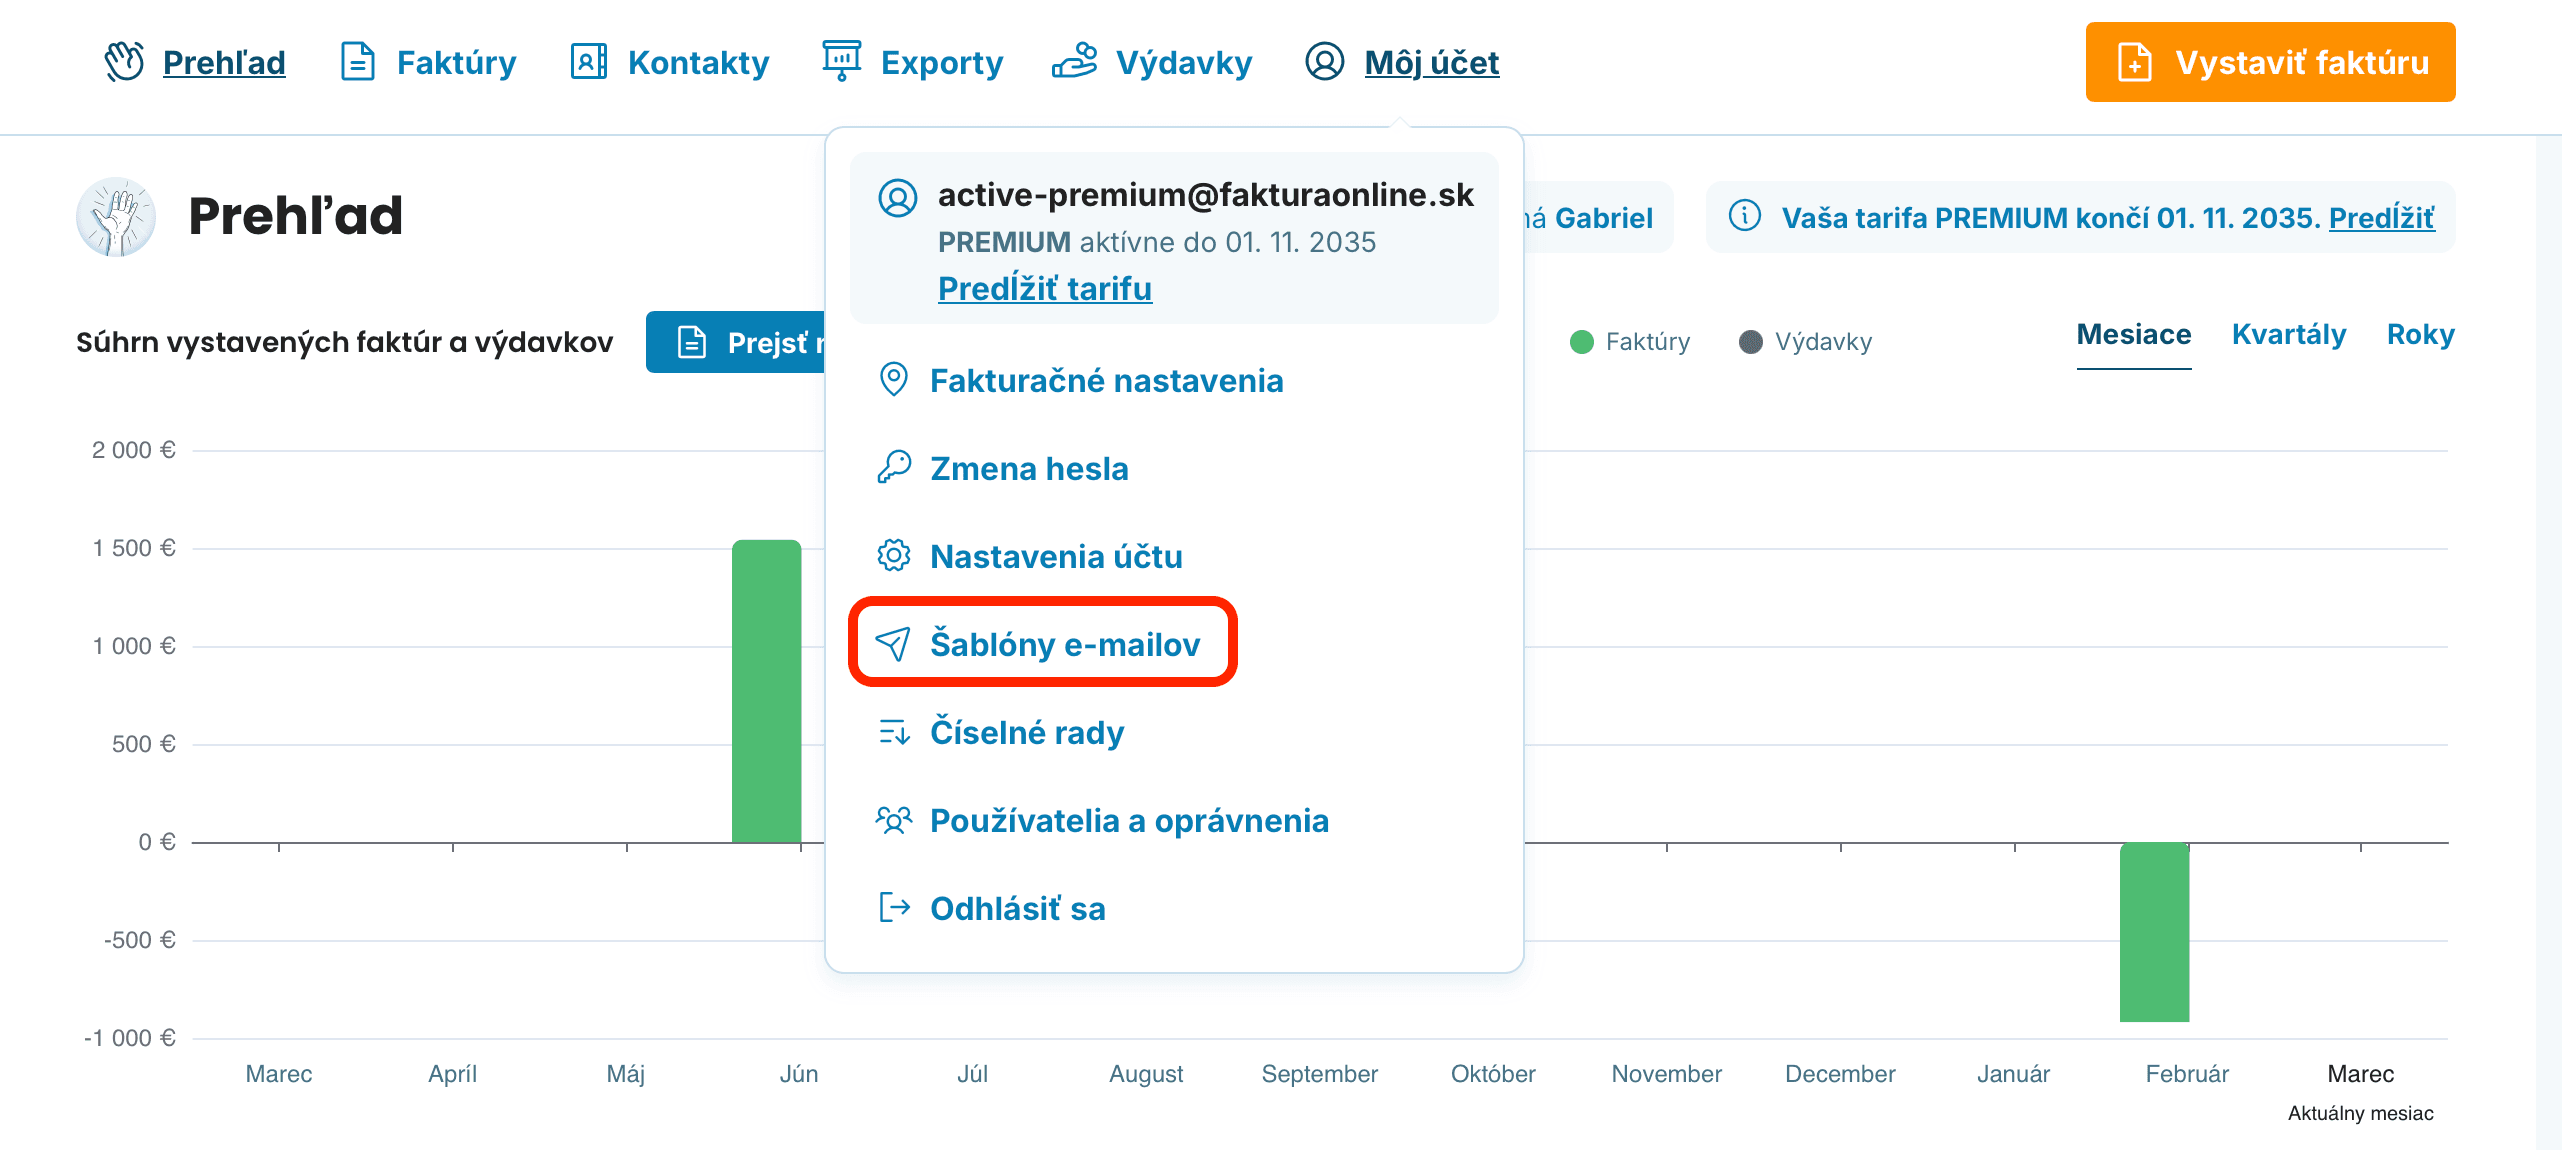The width and height of the screenshot is (2562, 1150).
Task: Click the Predĺžiť tarifu link
Action: pos(1045,289)
